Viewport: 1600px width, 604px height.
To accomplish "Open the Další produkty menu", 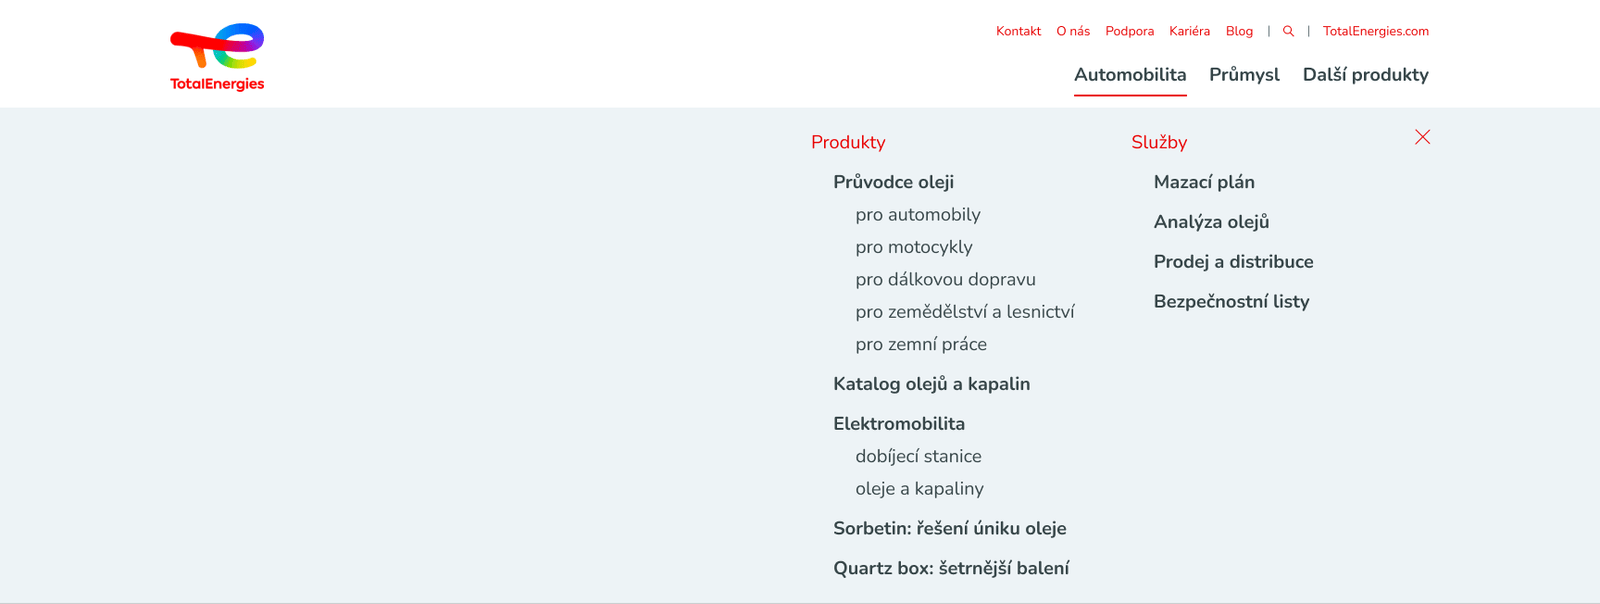I will 1366,74.
